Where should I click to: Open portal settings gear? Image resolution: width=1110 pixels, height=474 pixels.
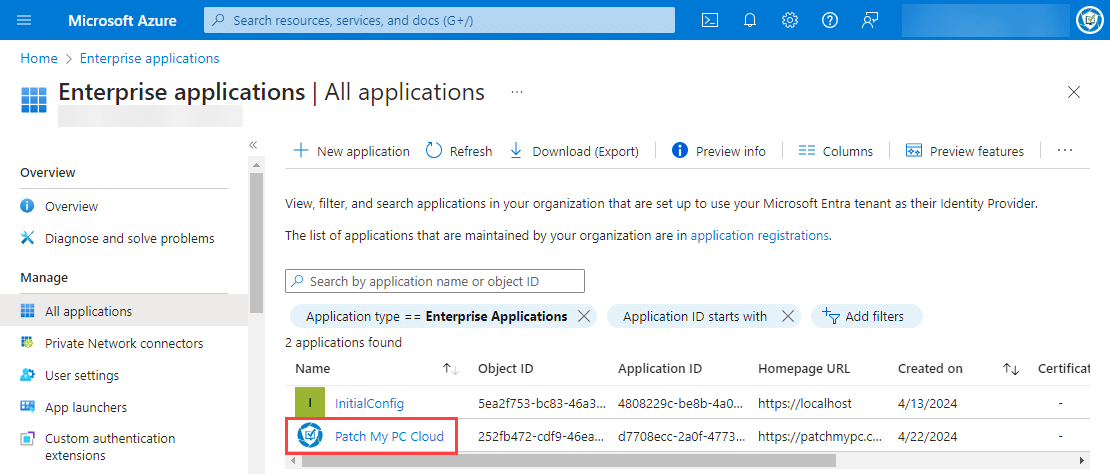tap(789, 20)
